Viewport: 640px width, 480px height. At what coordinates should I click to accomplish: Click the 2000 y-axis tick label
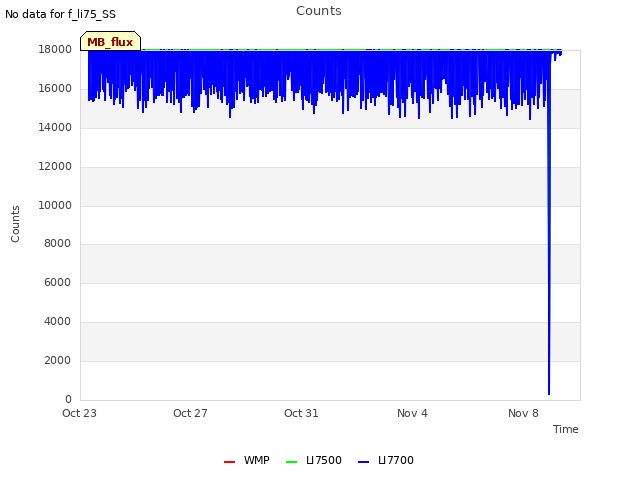coord(58,360)
